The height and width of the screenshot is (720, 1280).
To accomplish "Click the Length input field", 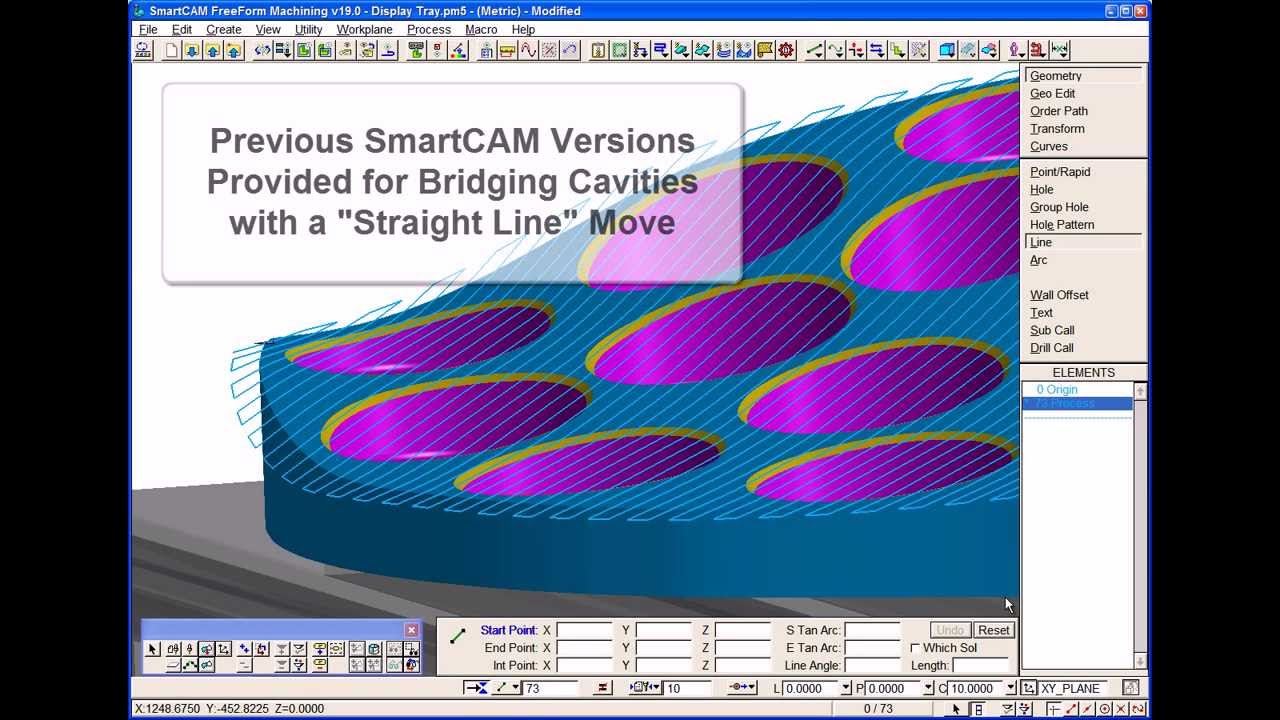I will (980, 665).
